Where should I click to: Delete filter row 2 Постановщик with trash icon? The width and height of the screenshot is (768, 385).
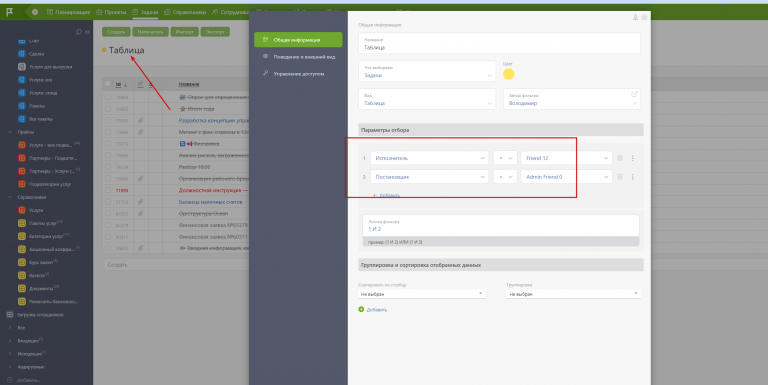tap(620, 177)
